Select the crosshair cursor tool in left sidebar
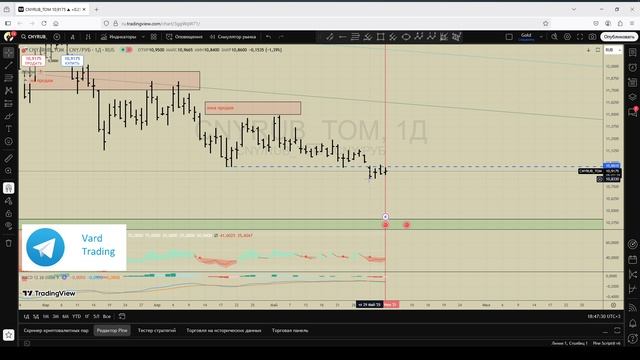This screenshot has height=360, width=640. click(x=9, y=53)
